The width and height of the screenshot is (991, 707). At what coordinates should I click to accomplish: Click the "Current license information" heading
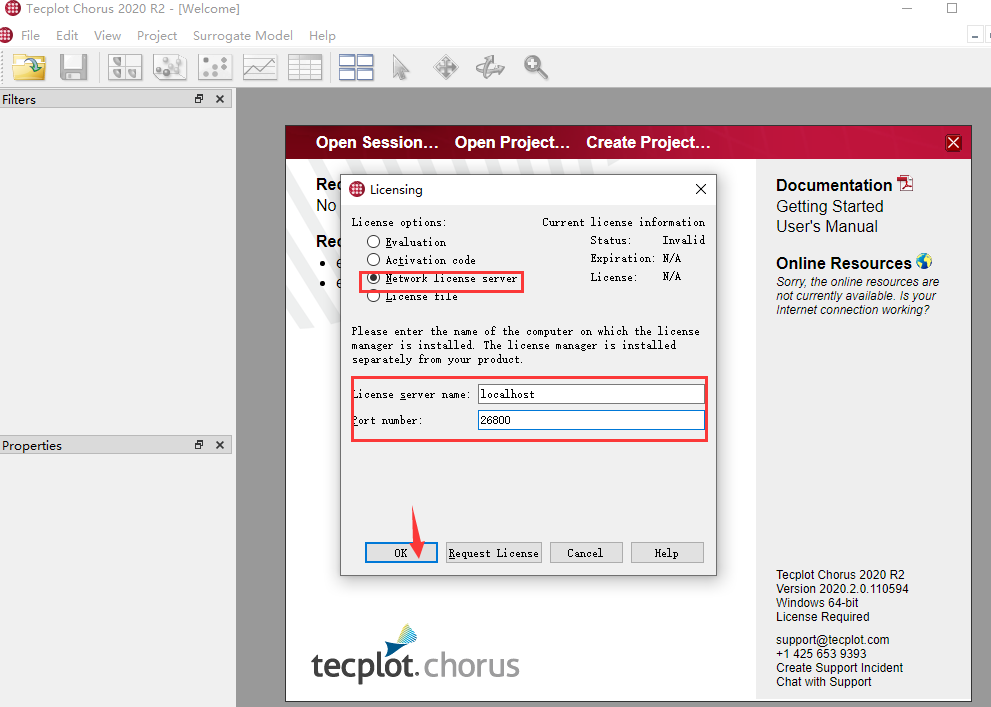623,222
